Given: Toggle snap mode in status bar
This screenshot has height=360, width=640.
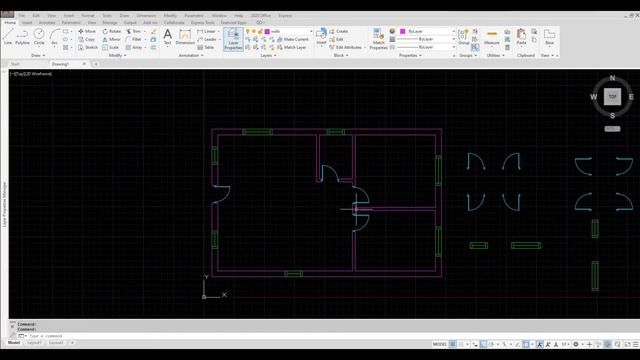Looking at the screenshot, I should pos(462,344).
